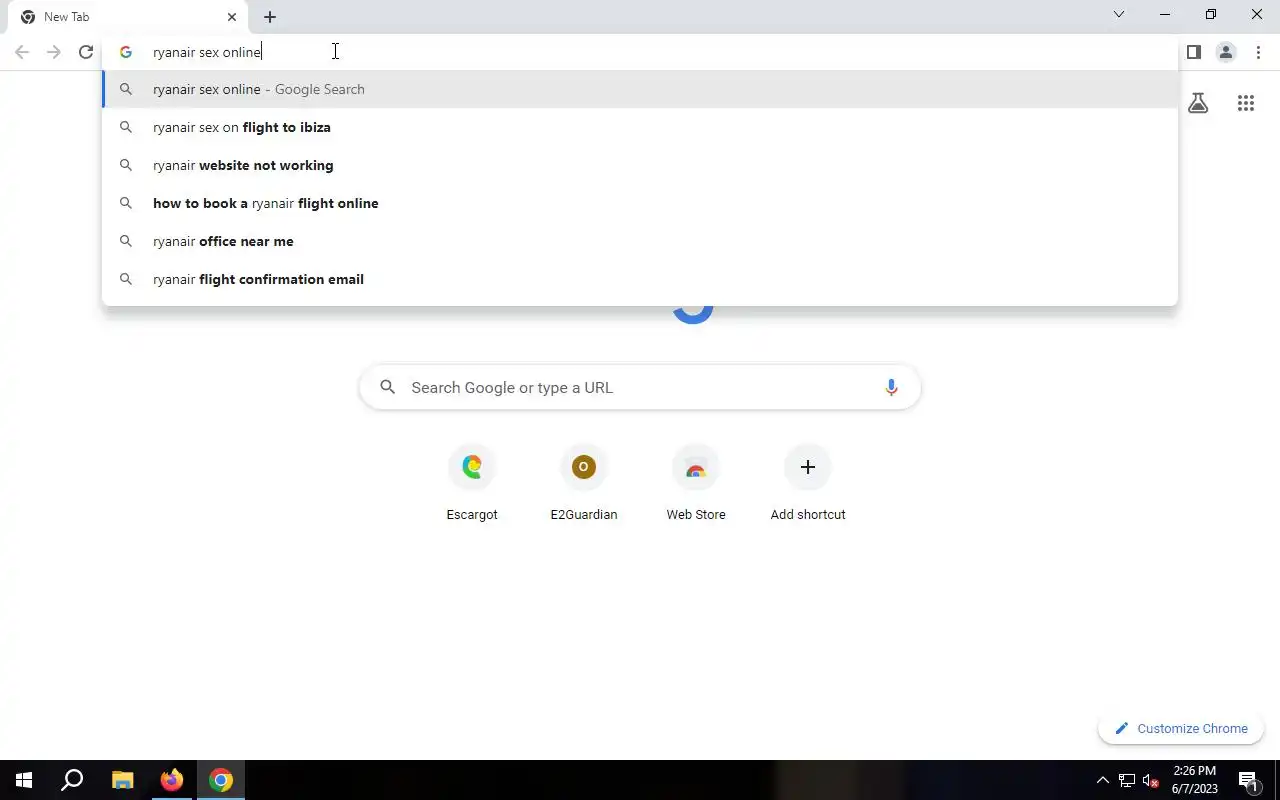Open the Web Store shortcut
The width and height of the screenshot is (1280, 800).
pyautogui.click(x=696, y=485)
